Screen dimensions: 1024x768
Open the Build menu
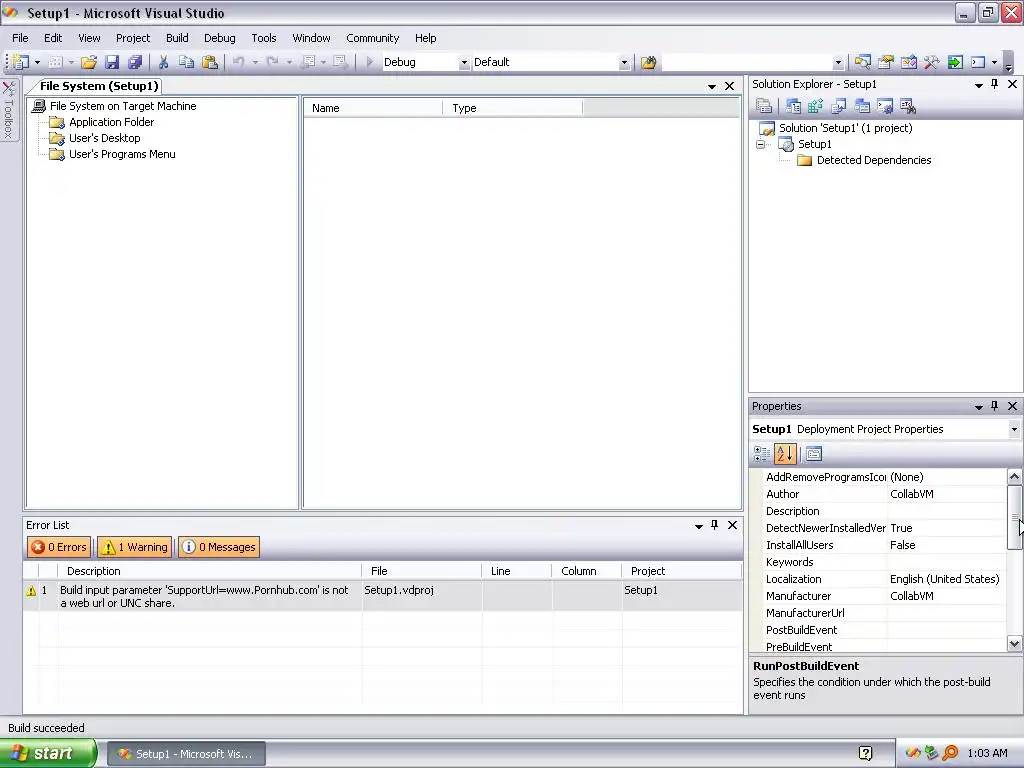(177, 38)
